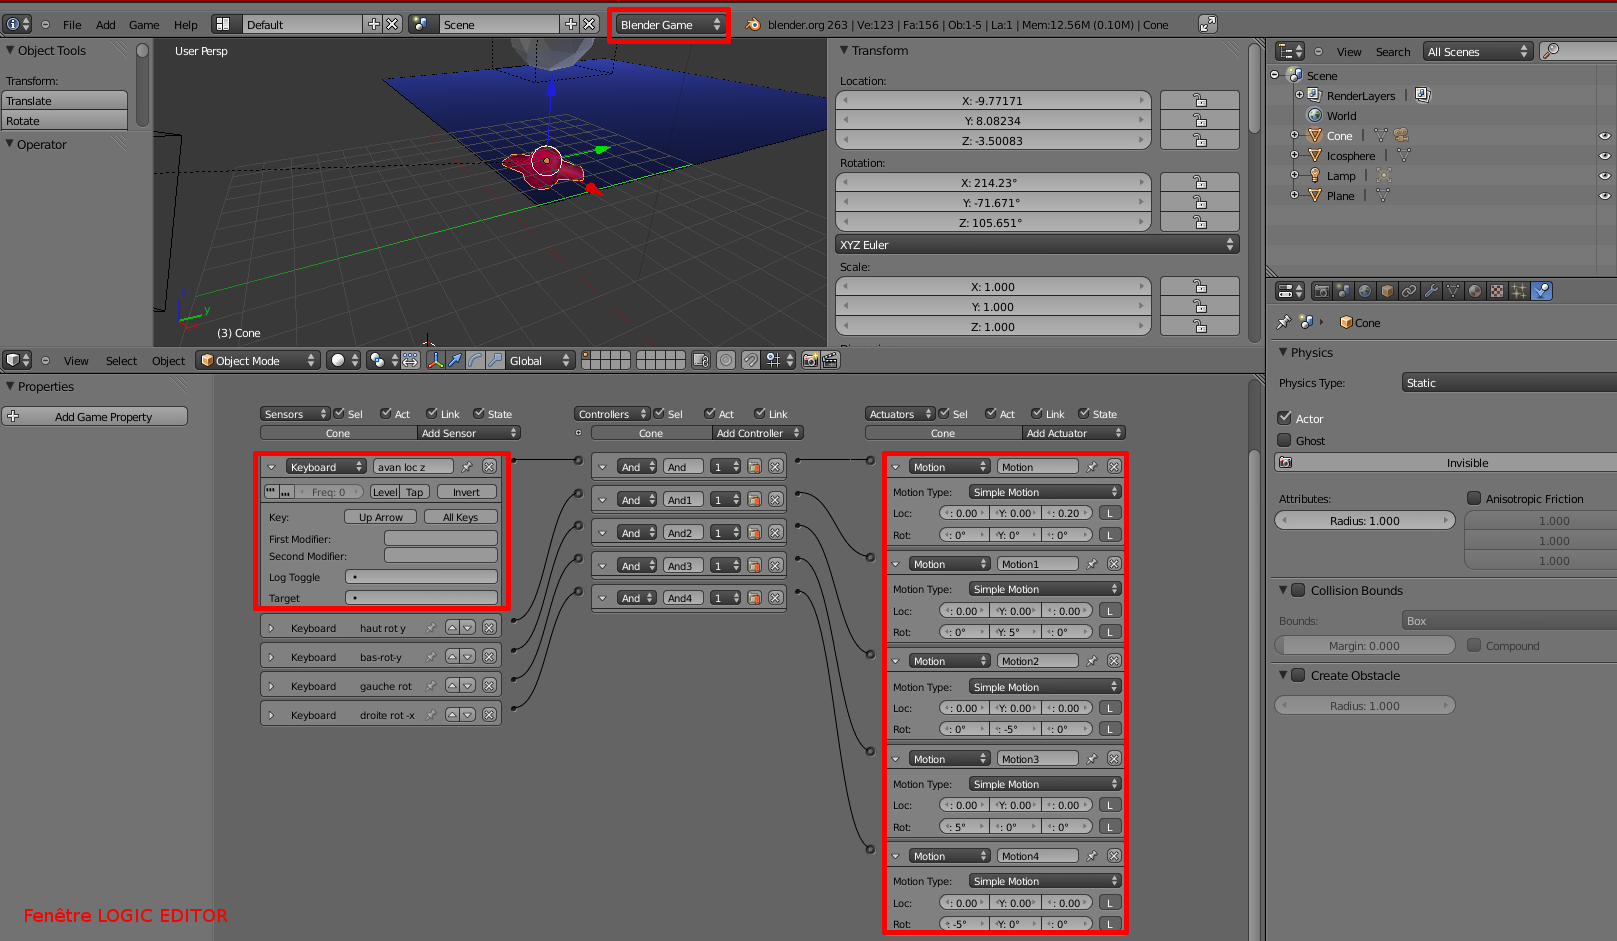This screenshot has width=1617, height=941.
Task: Open the Modifiers tab (wrench icon)
Action: (1431, 291)
